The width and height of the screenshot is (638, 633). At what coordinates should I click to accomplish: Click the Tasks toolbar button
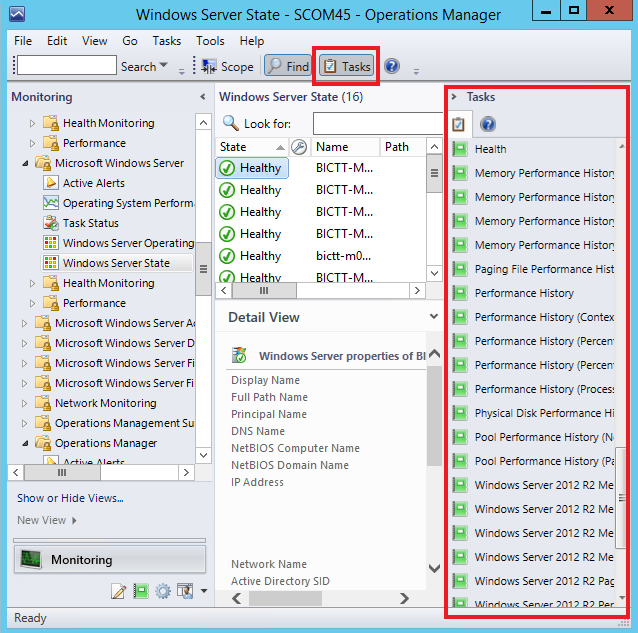pos(347,66)
